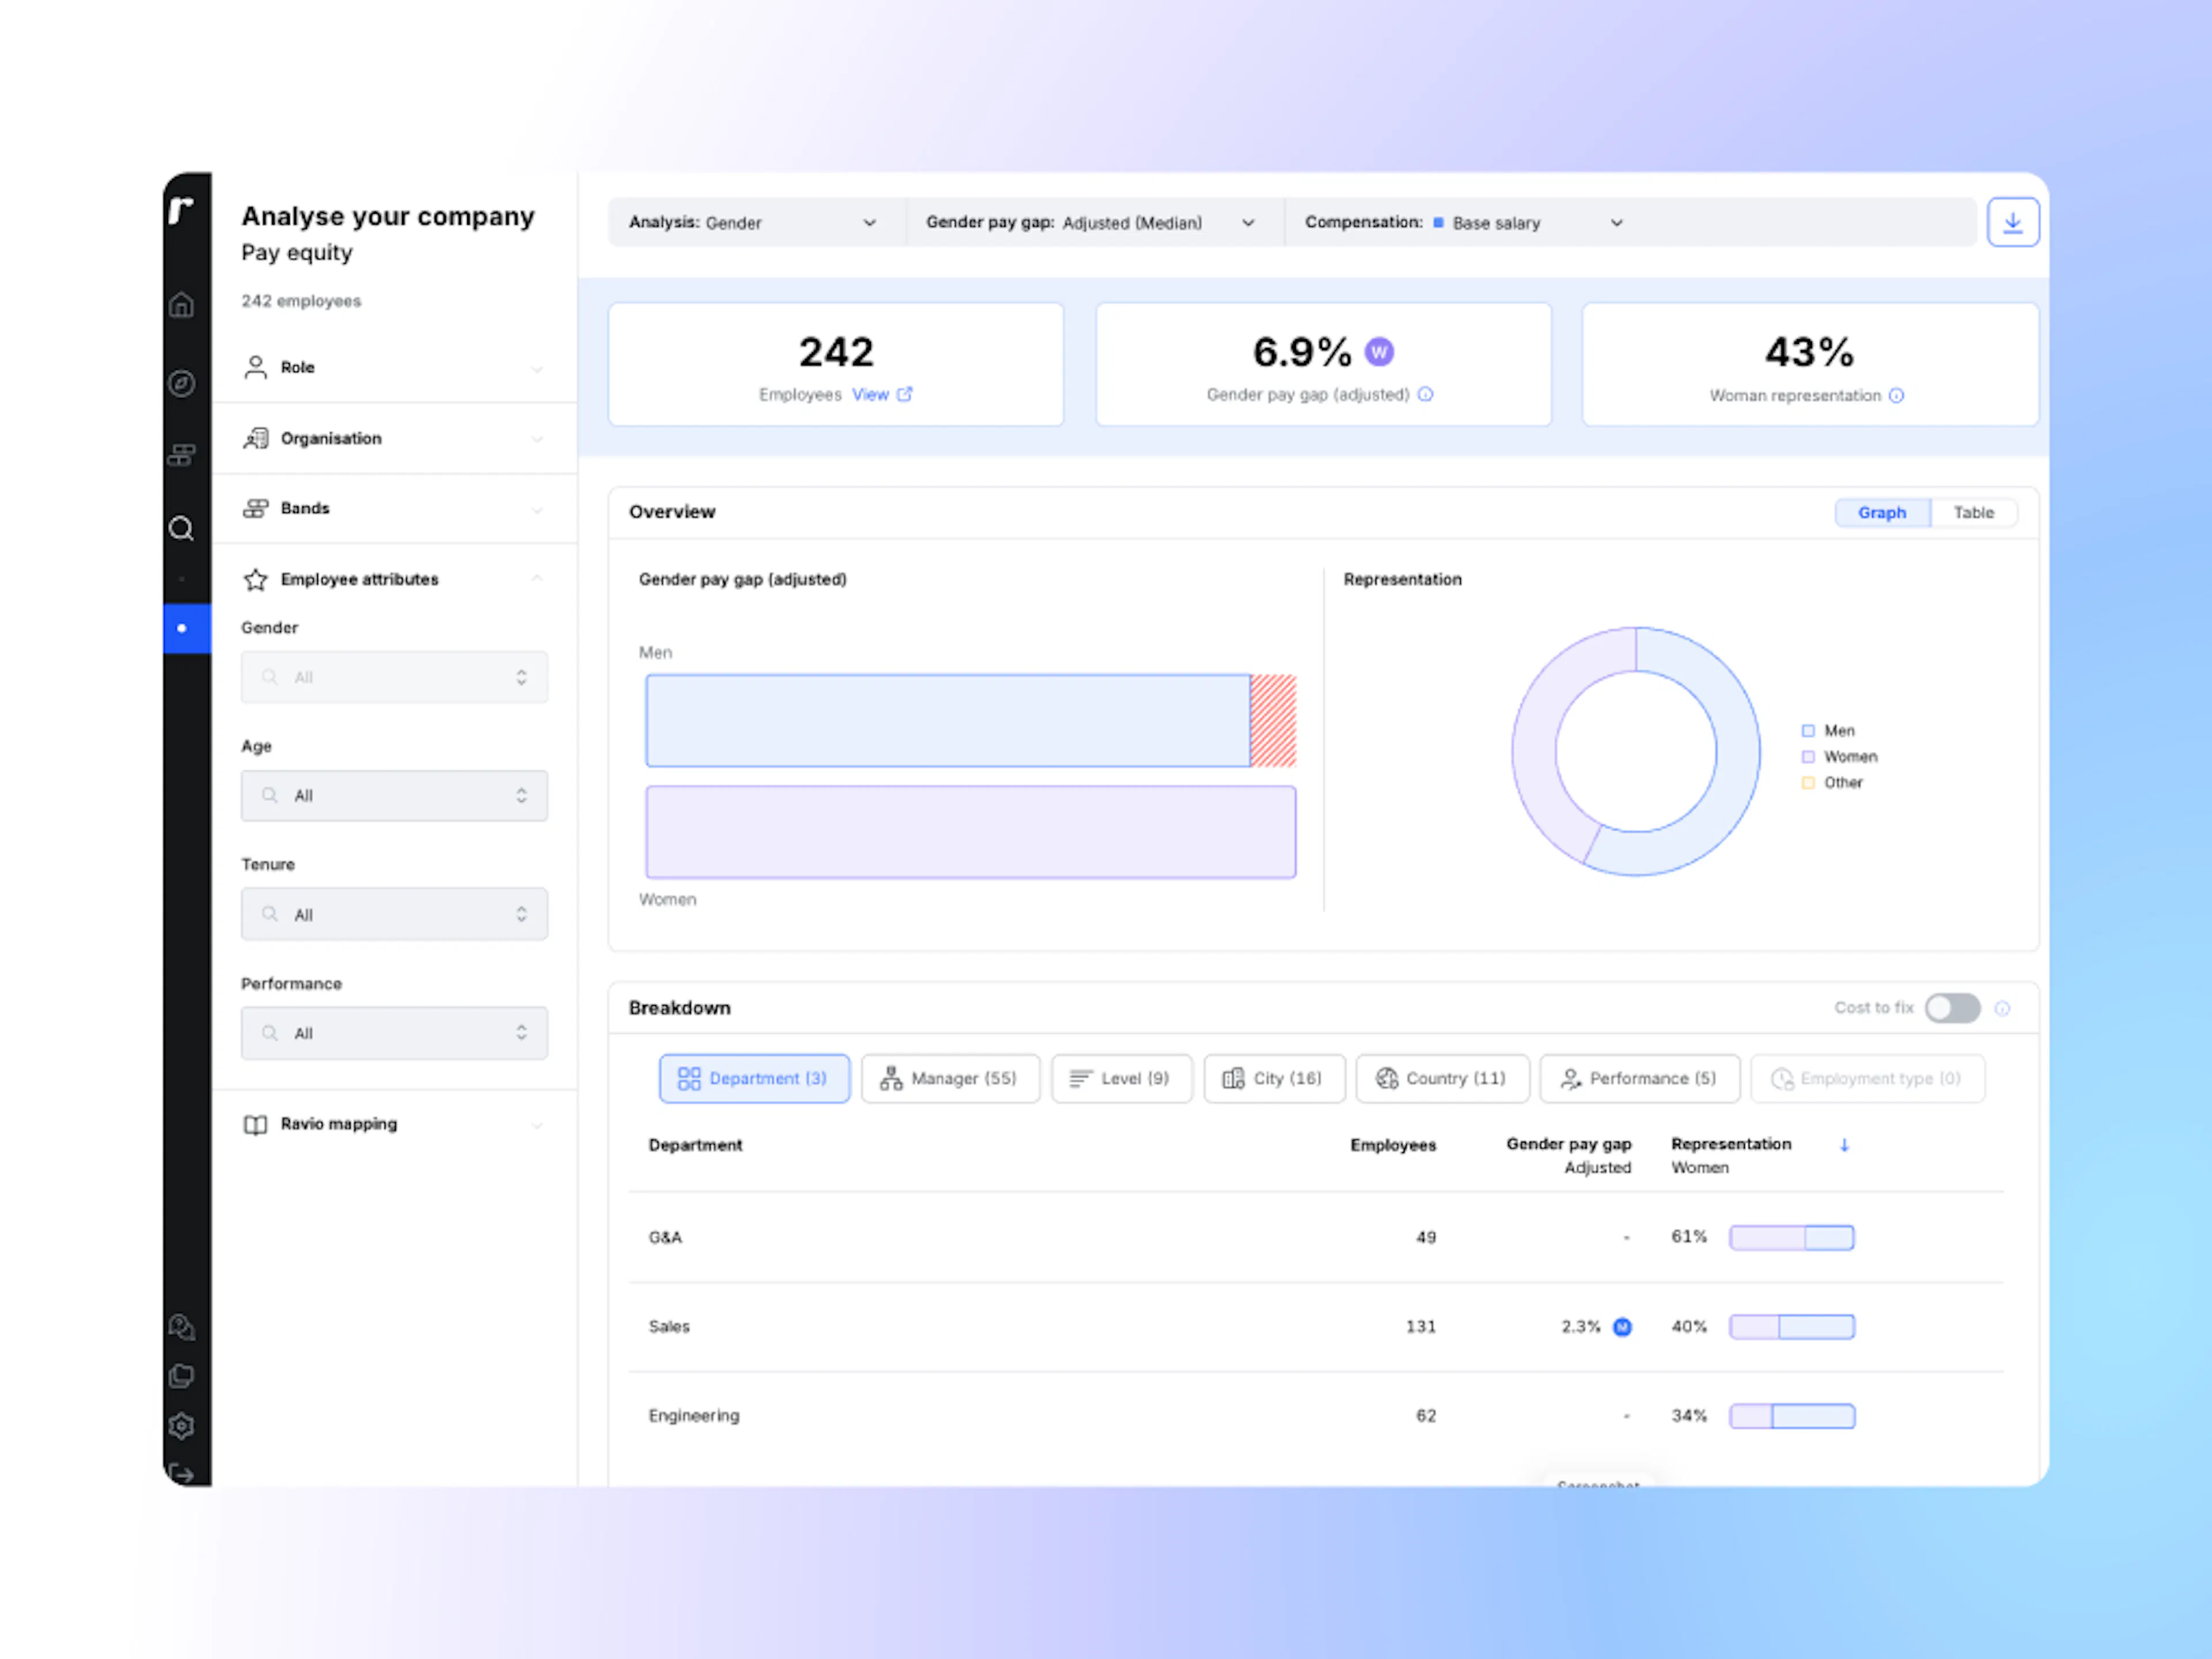The height and width of the screenshot is (1659, 2212).
Task: Click the G&A department row
Action: click(1316, 1237)
